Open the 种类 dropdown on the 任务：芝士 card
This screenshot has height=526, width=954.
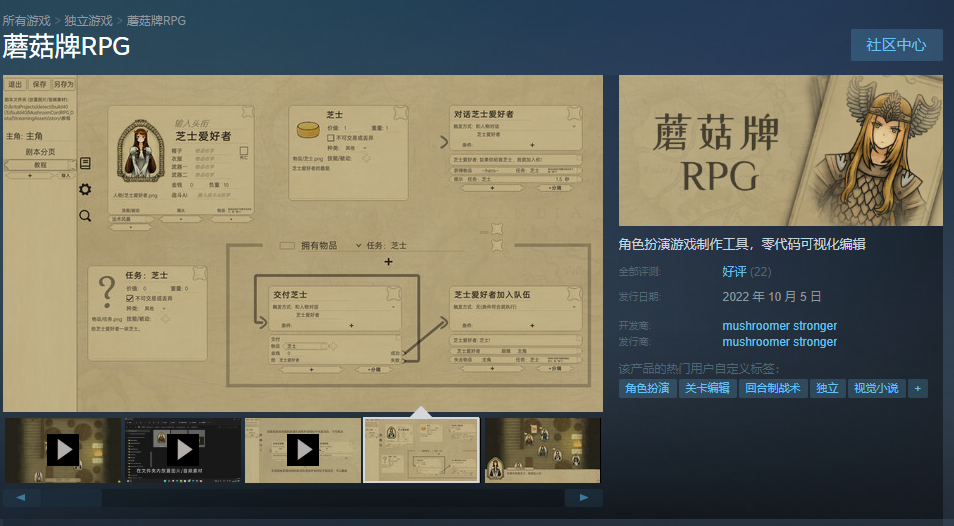(164, 308)
